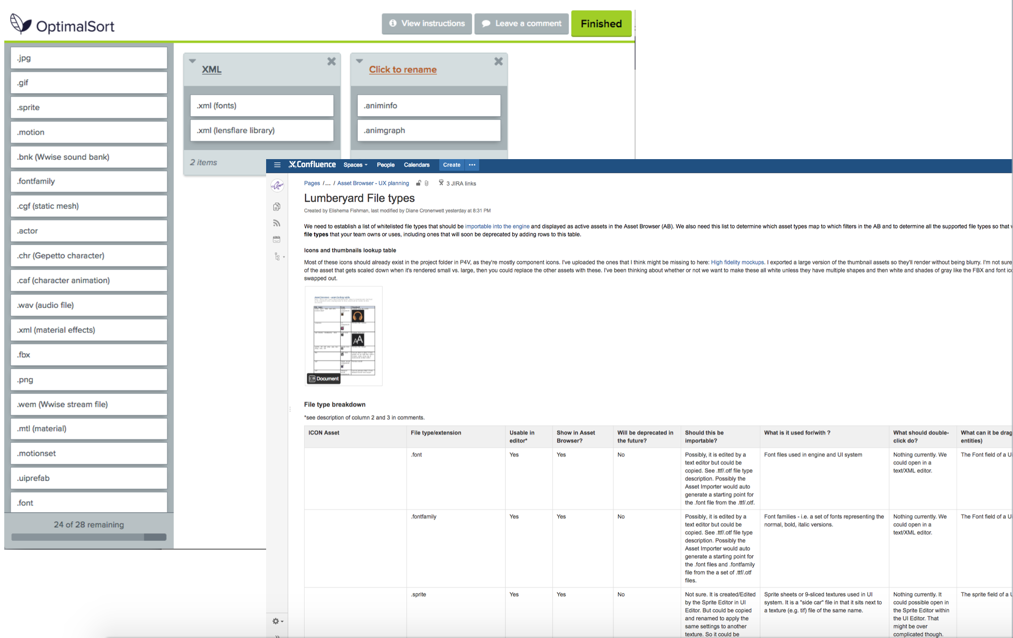Select the .motionset card

tap(89, 453)
